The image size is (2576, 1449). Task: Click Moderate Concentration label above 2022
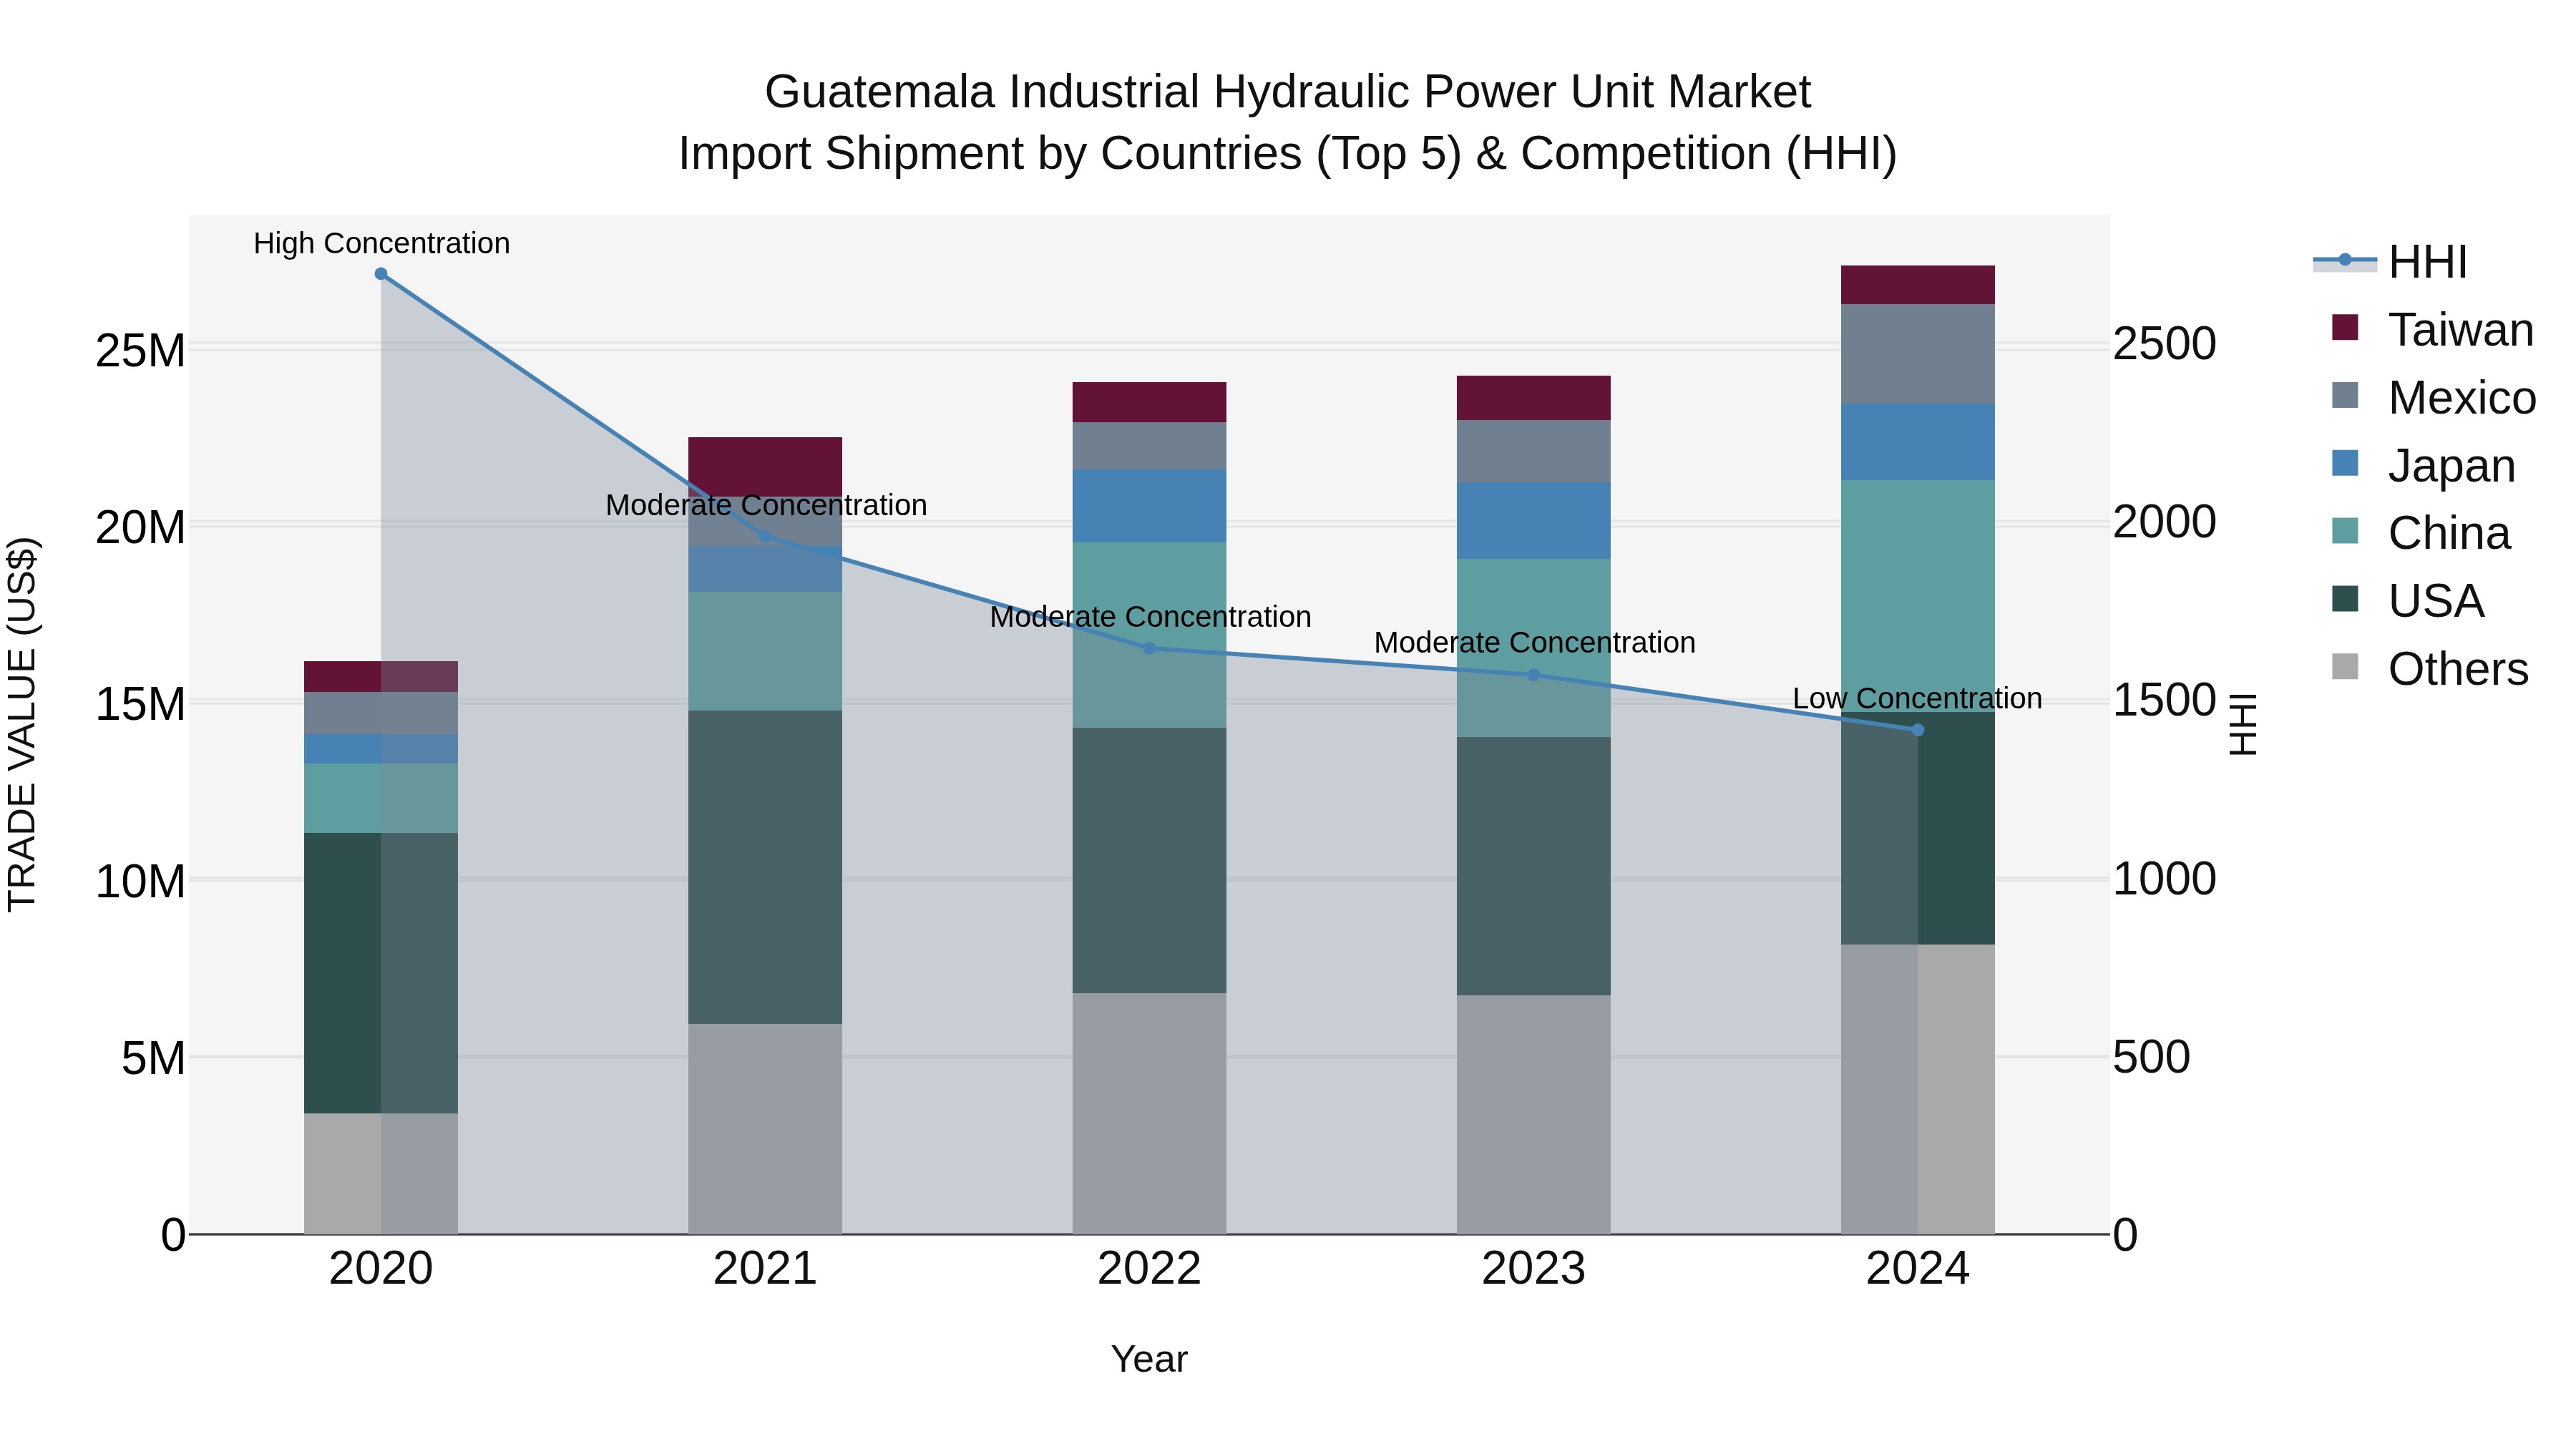(1150, 617)
